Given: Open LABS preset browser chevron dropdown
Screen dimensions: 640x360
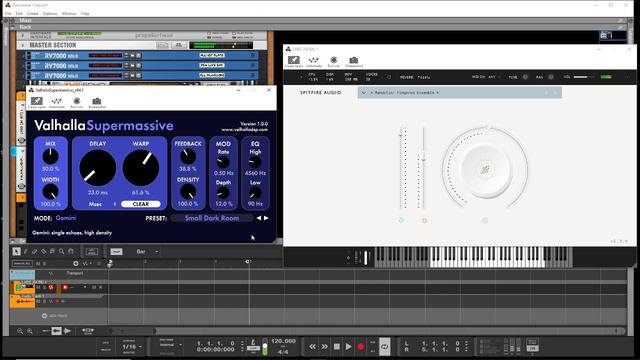Looking at the screenshot, I should point(364,93).
